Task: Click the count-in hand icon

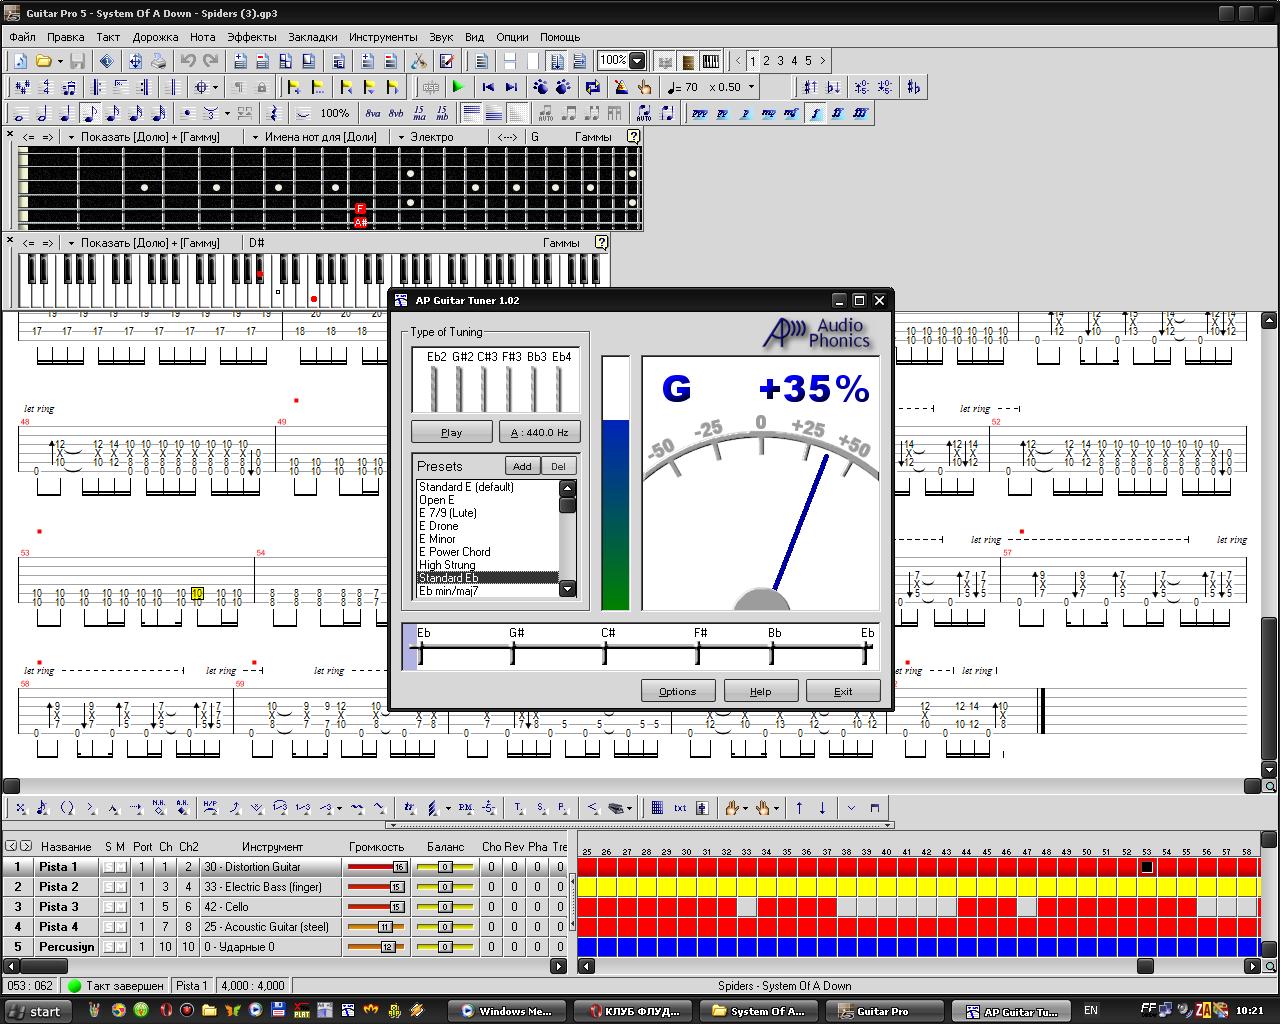Action: (x=644, y=87)
